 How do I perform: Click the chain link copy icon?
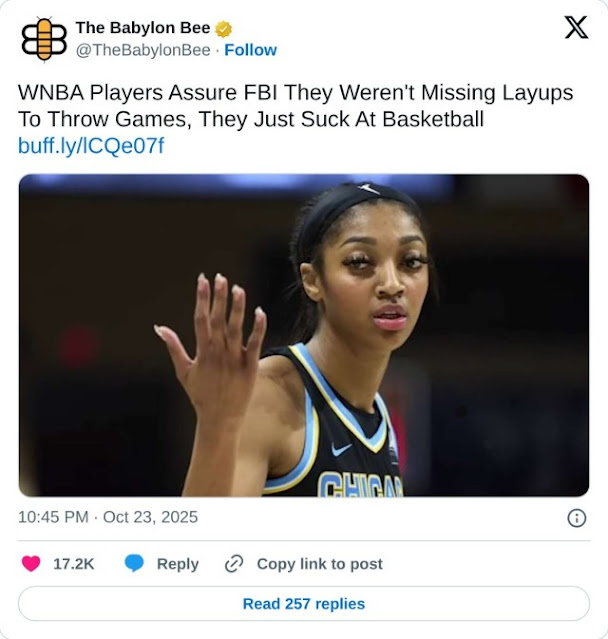234,564
